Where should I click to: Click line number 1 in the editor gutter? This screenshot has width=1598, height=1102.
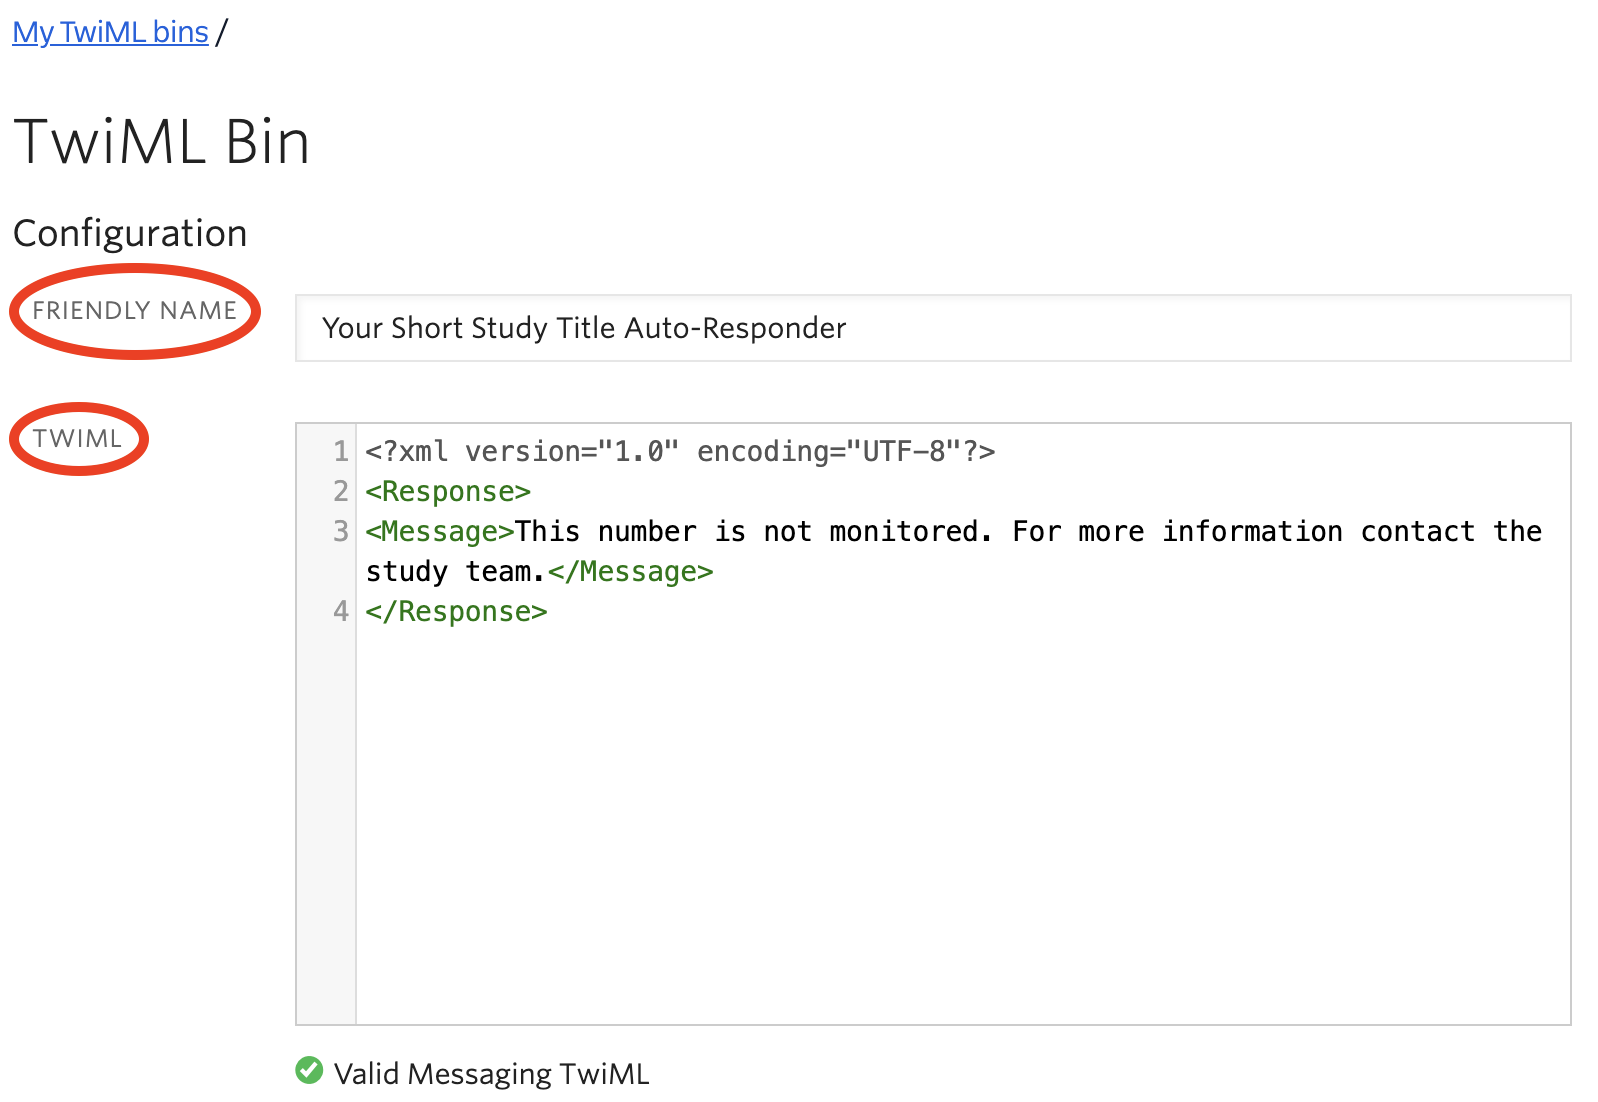coord(341,452)
